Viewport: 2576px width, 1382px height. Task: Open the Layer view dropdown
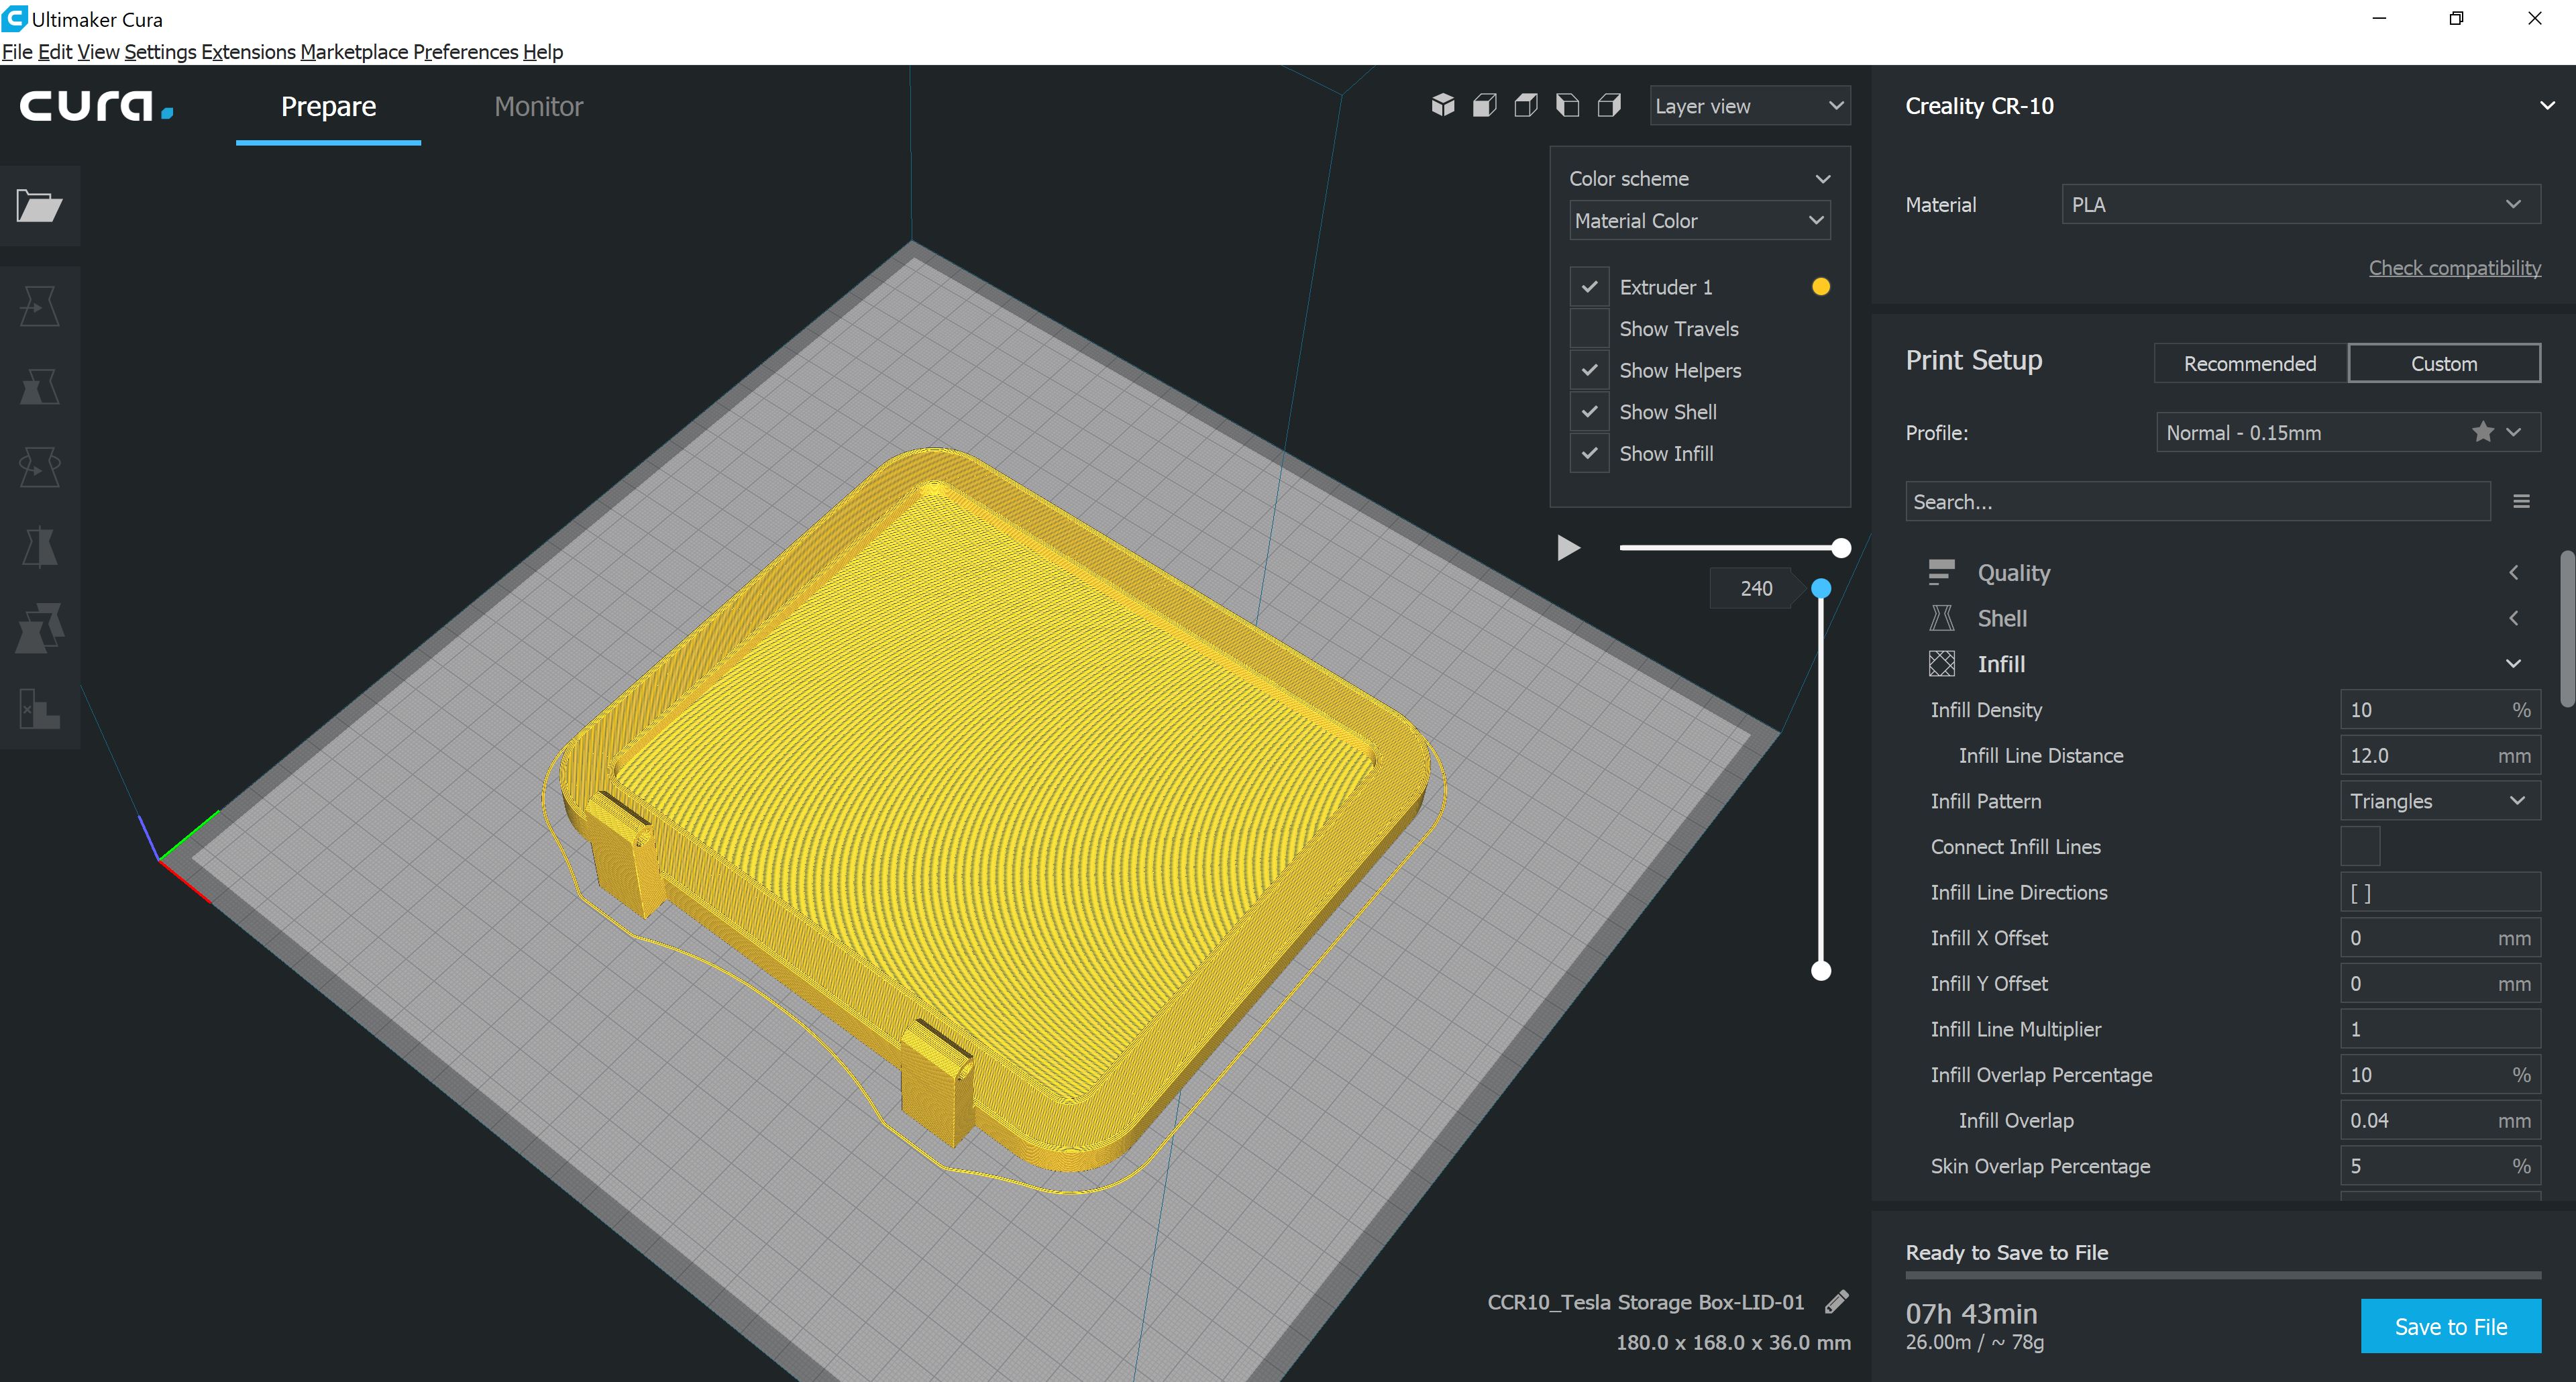[1749, 106]
